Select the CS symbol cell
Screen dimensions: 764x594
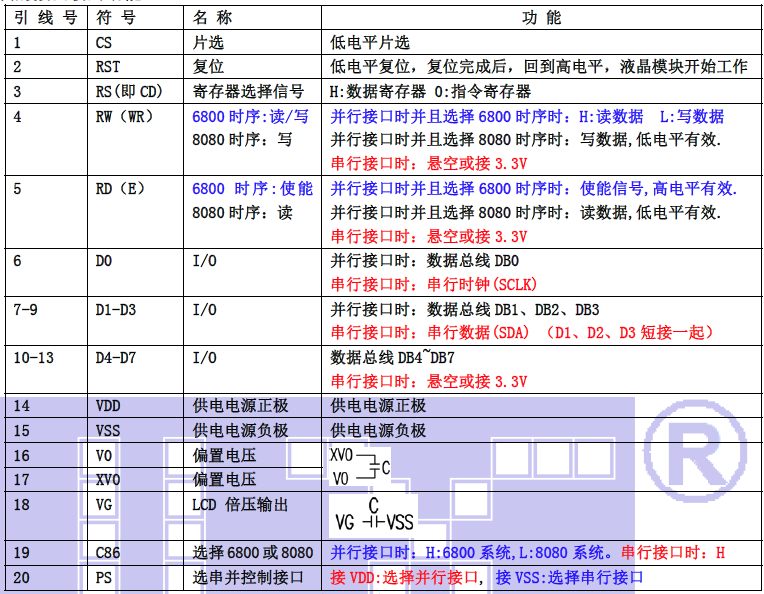(104, 43)
